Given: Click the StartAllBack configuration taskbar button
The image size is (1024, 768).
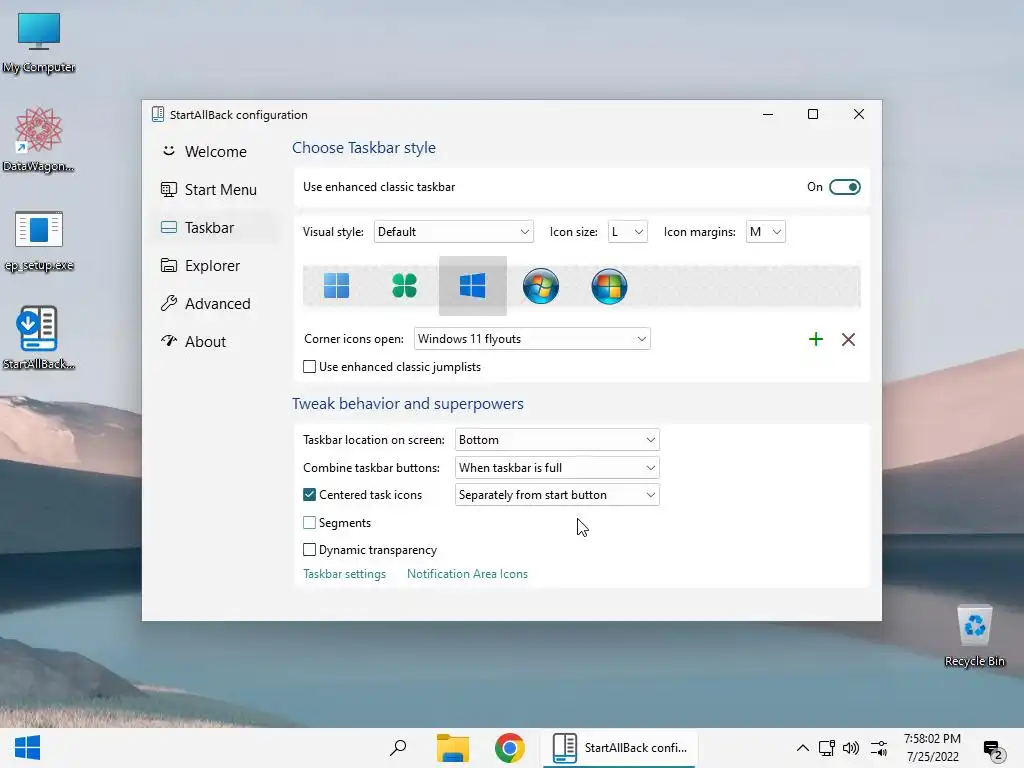Looking at the screenshot, I should (x=619, y=748).
